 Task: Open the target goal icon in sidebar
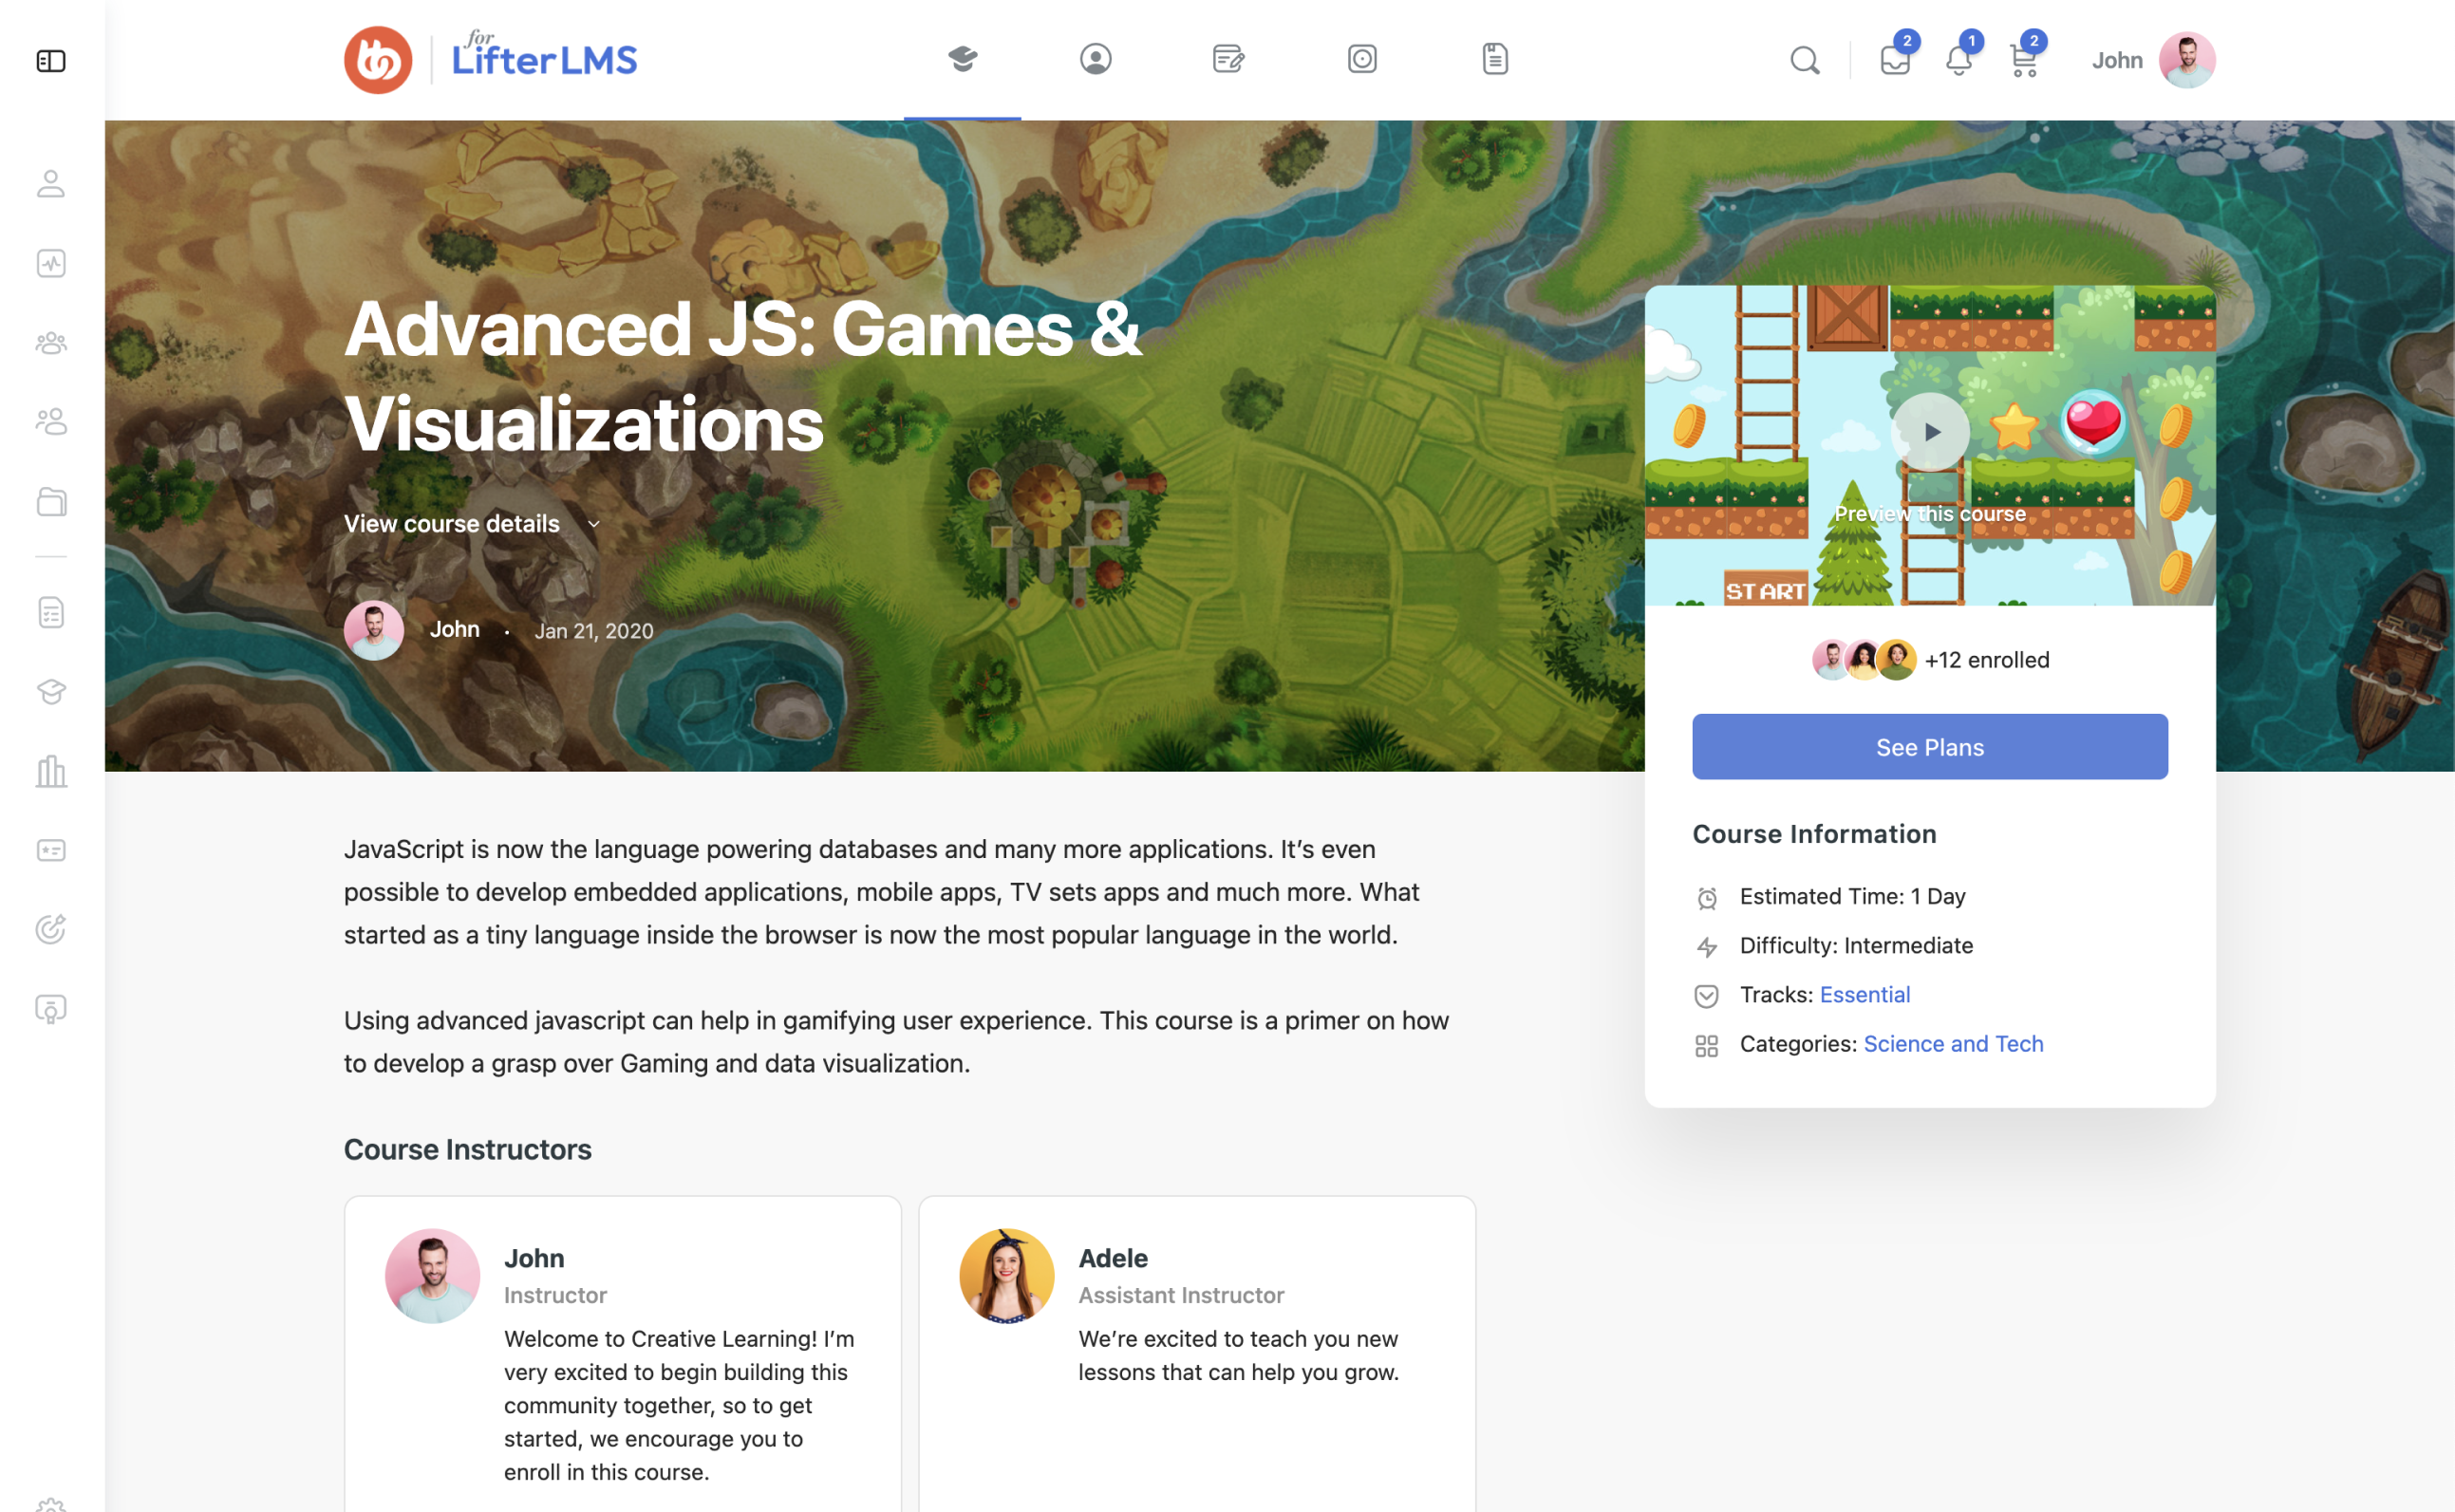point(51,929)
